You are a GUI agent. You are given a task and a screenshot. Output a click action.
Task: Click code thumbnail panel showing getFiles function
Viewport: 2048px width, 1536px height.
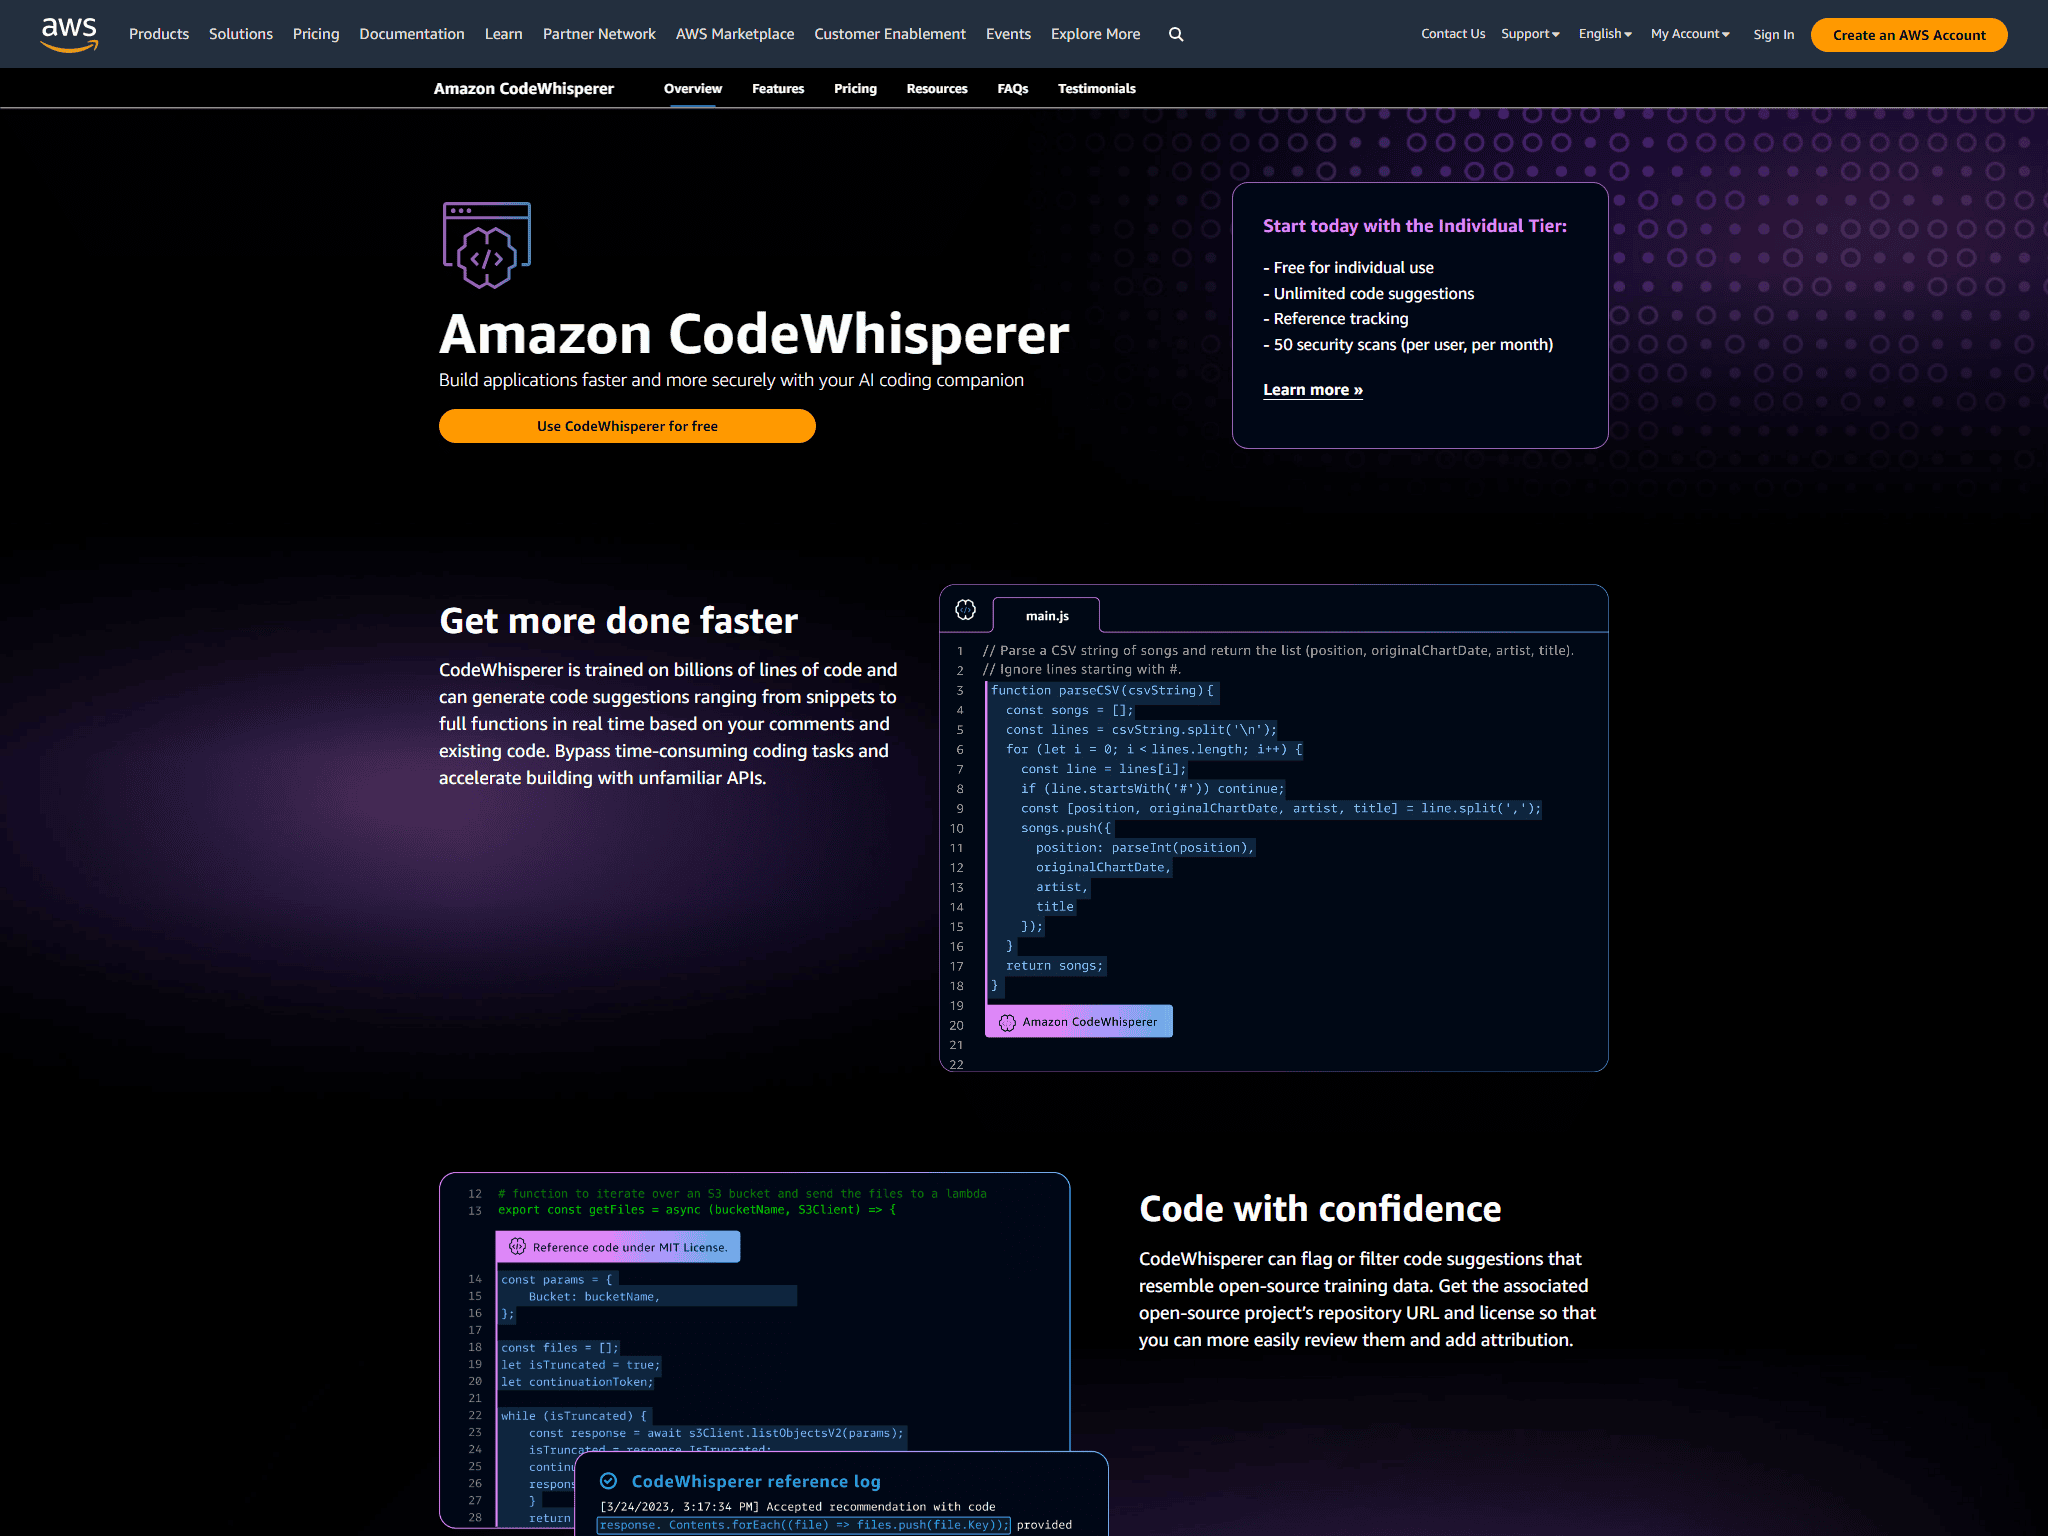click(755, 1350)
